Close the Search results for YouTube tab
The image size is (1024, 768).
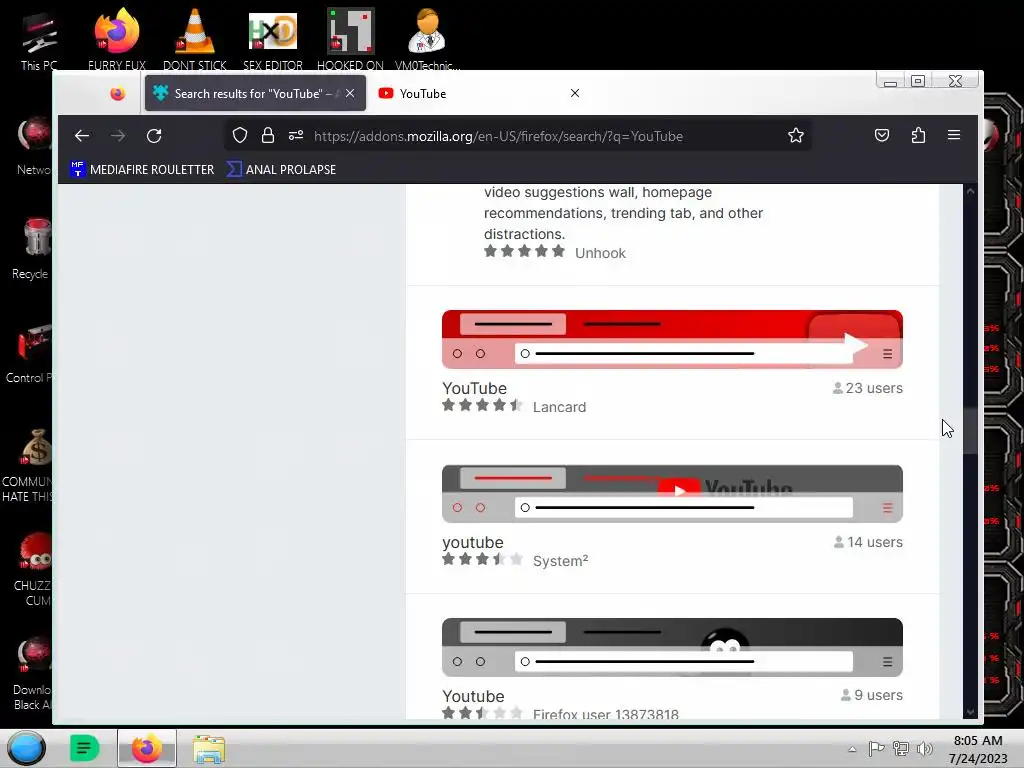click(x=350, y=93)
